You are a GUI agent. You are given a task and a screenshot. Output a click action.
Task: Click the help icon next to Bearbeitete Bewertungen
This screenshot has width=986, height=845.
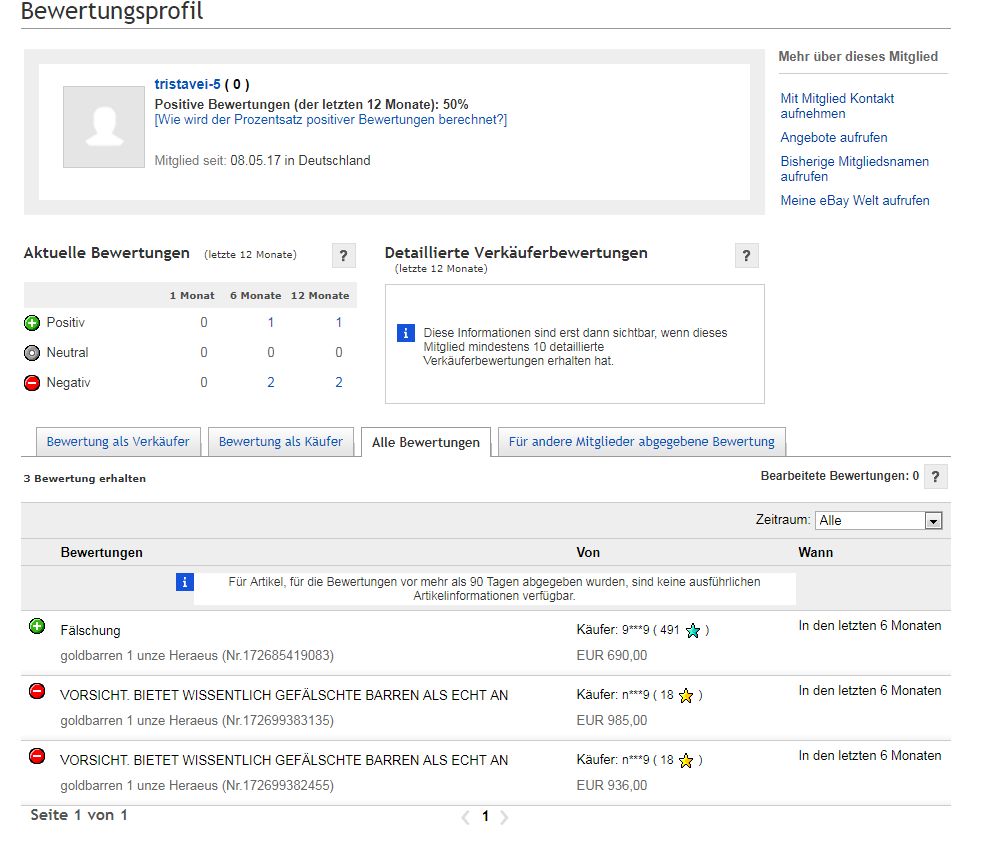point(935,477)
